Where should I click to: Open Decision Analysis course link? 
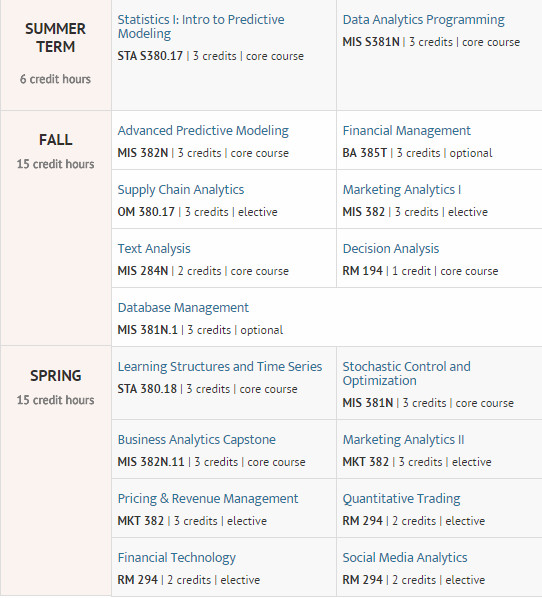pyautogui.click(x=391, y=248)
